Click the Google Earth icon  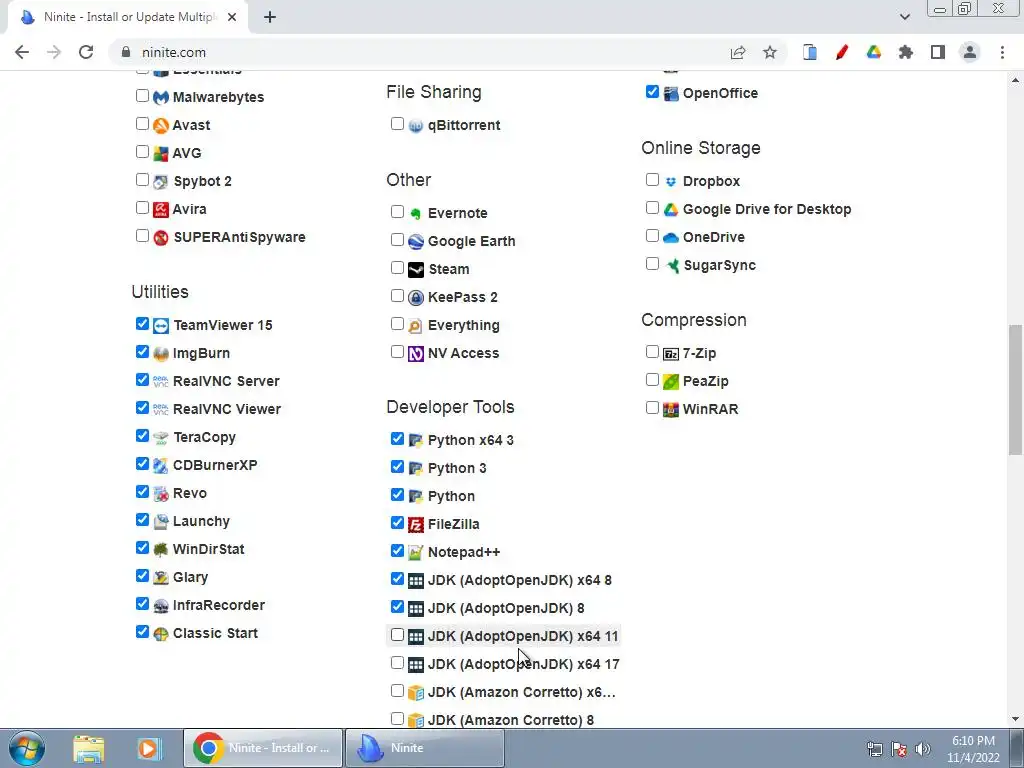[416, 242]
